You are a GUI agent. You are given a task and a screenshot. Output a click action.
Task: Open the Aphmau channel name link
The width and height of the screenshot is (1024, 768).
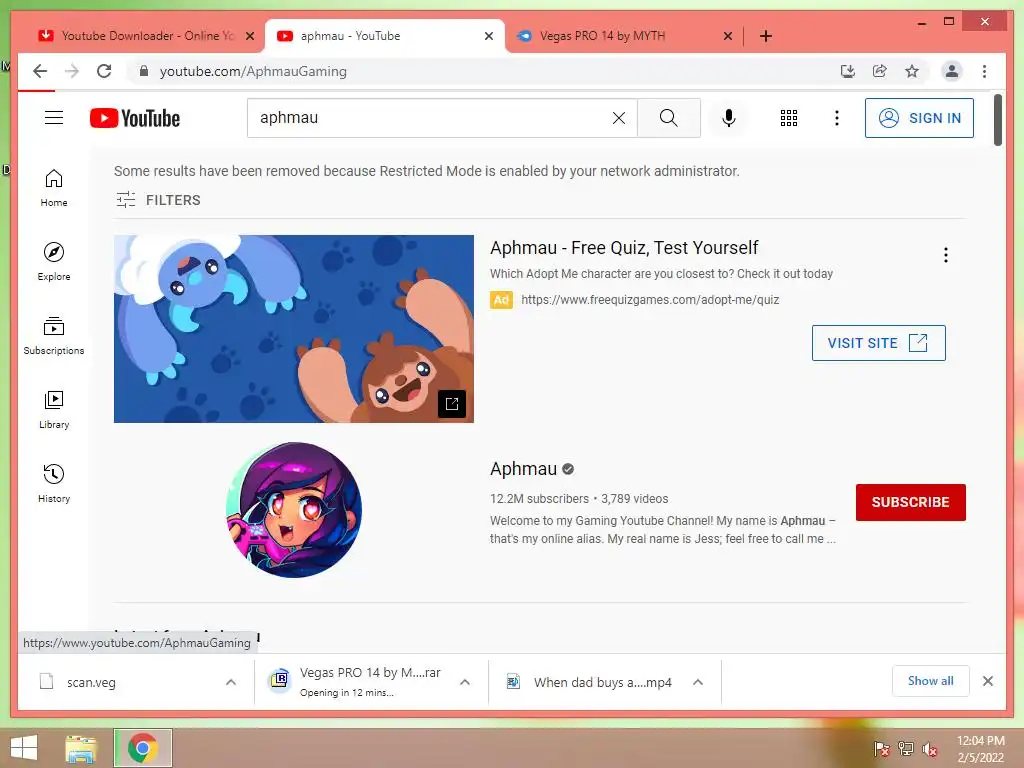coord(523,469)
